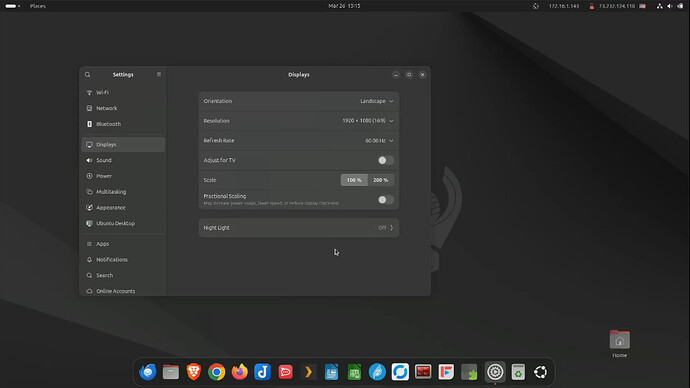
Task: Launch Google Chrome from the dock
Action: pyautogui.click(x=217, y=372)
